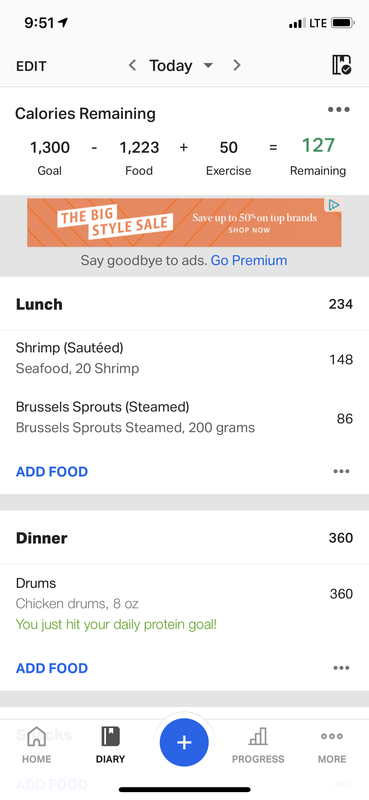Tap Add Food under Lunch
The image size is (369, 800).
(x=52, y=471)
